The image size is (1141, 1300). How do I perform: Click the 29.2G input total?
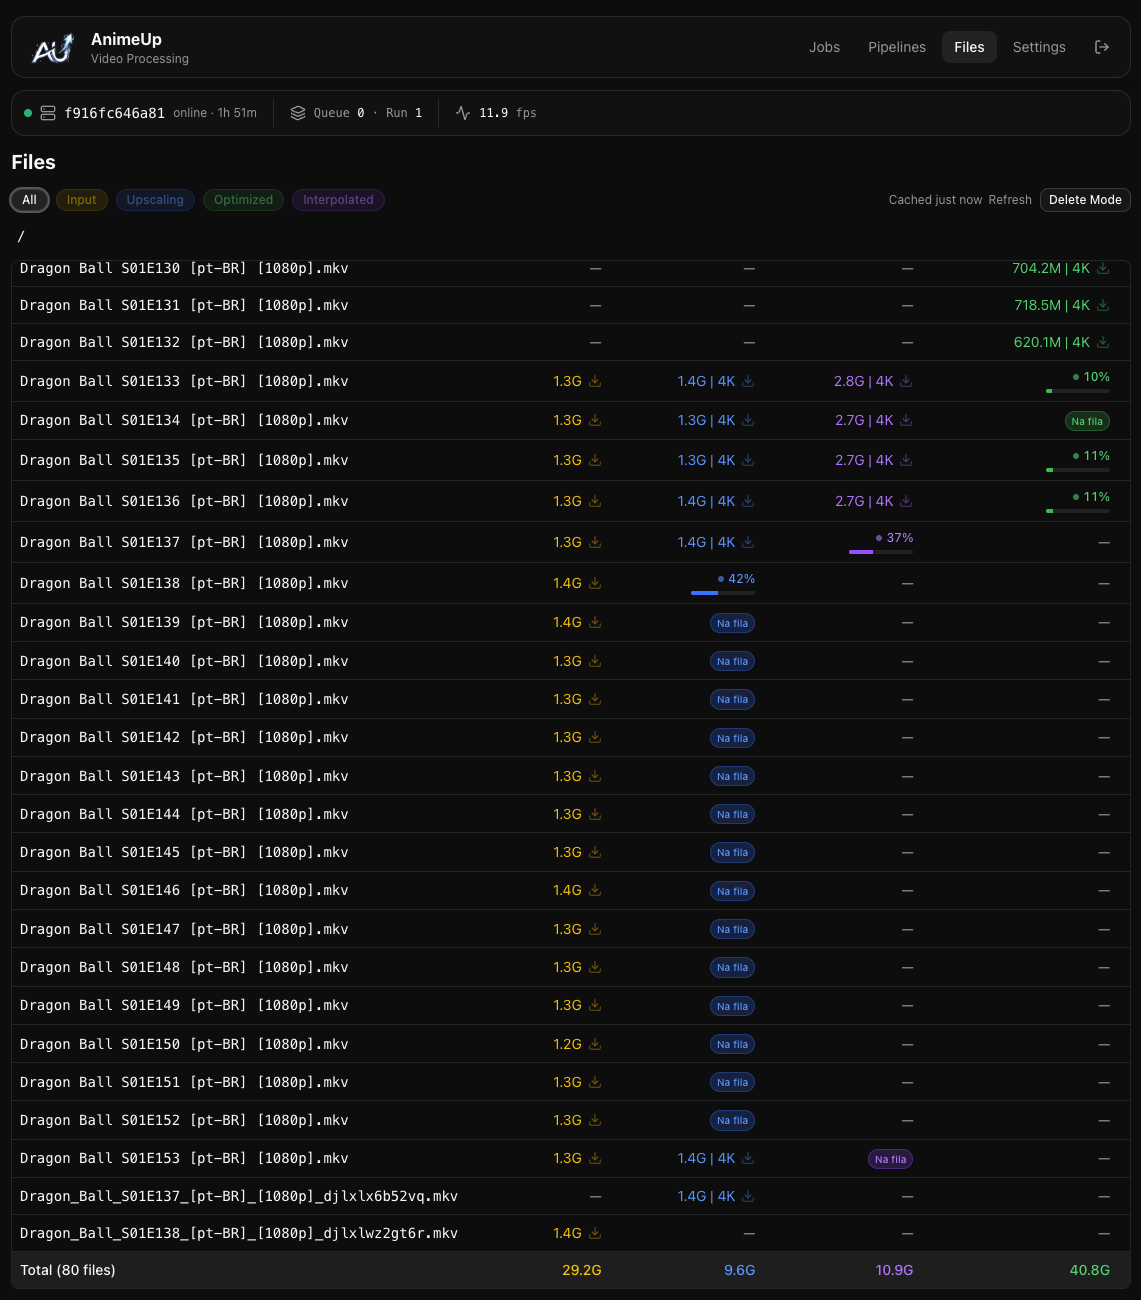tap(582, 1270)
